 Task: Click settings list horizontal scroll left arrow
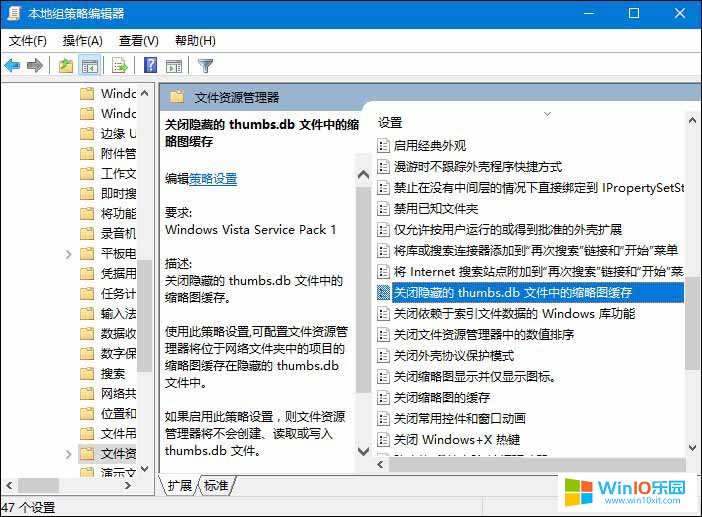(381, 465)
